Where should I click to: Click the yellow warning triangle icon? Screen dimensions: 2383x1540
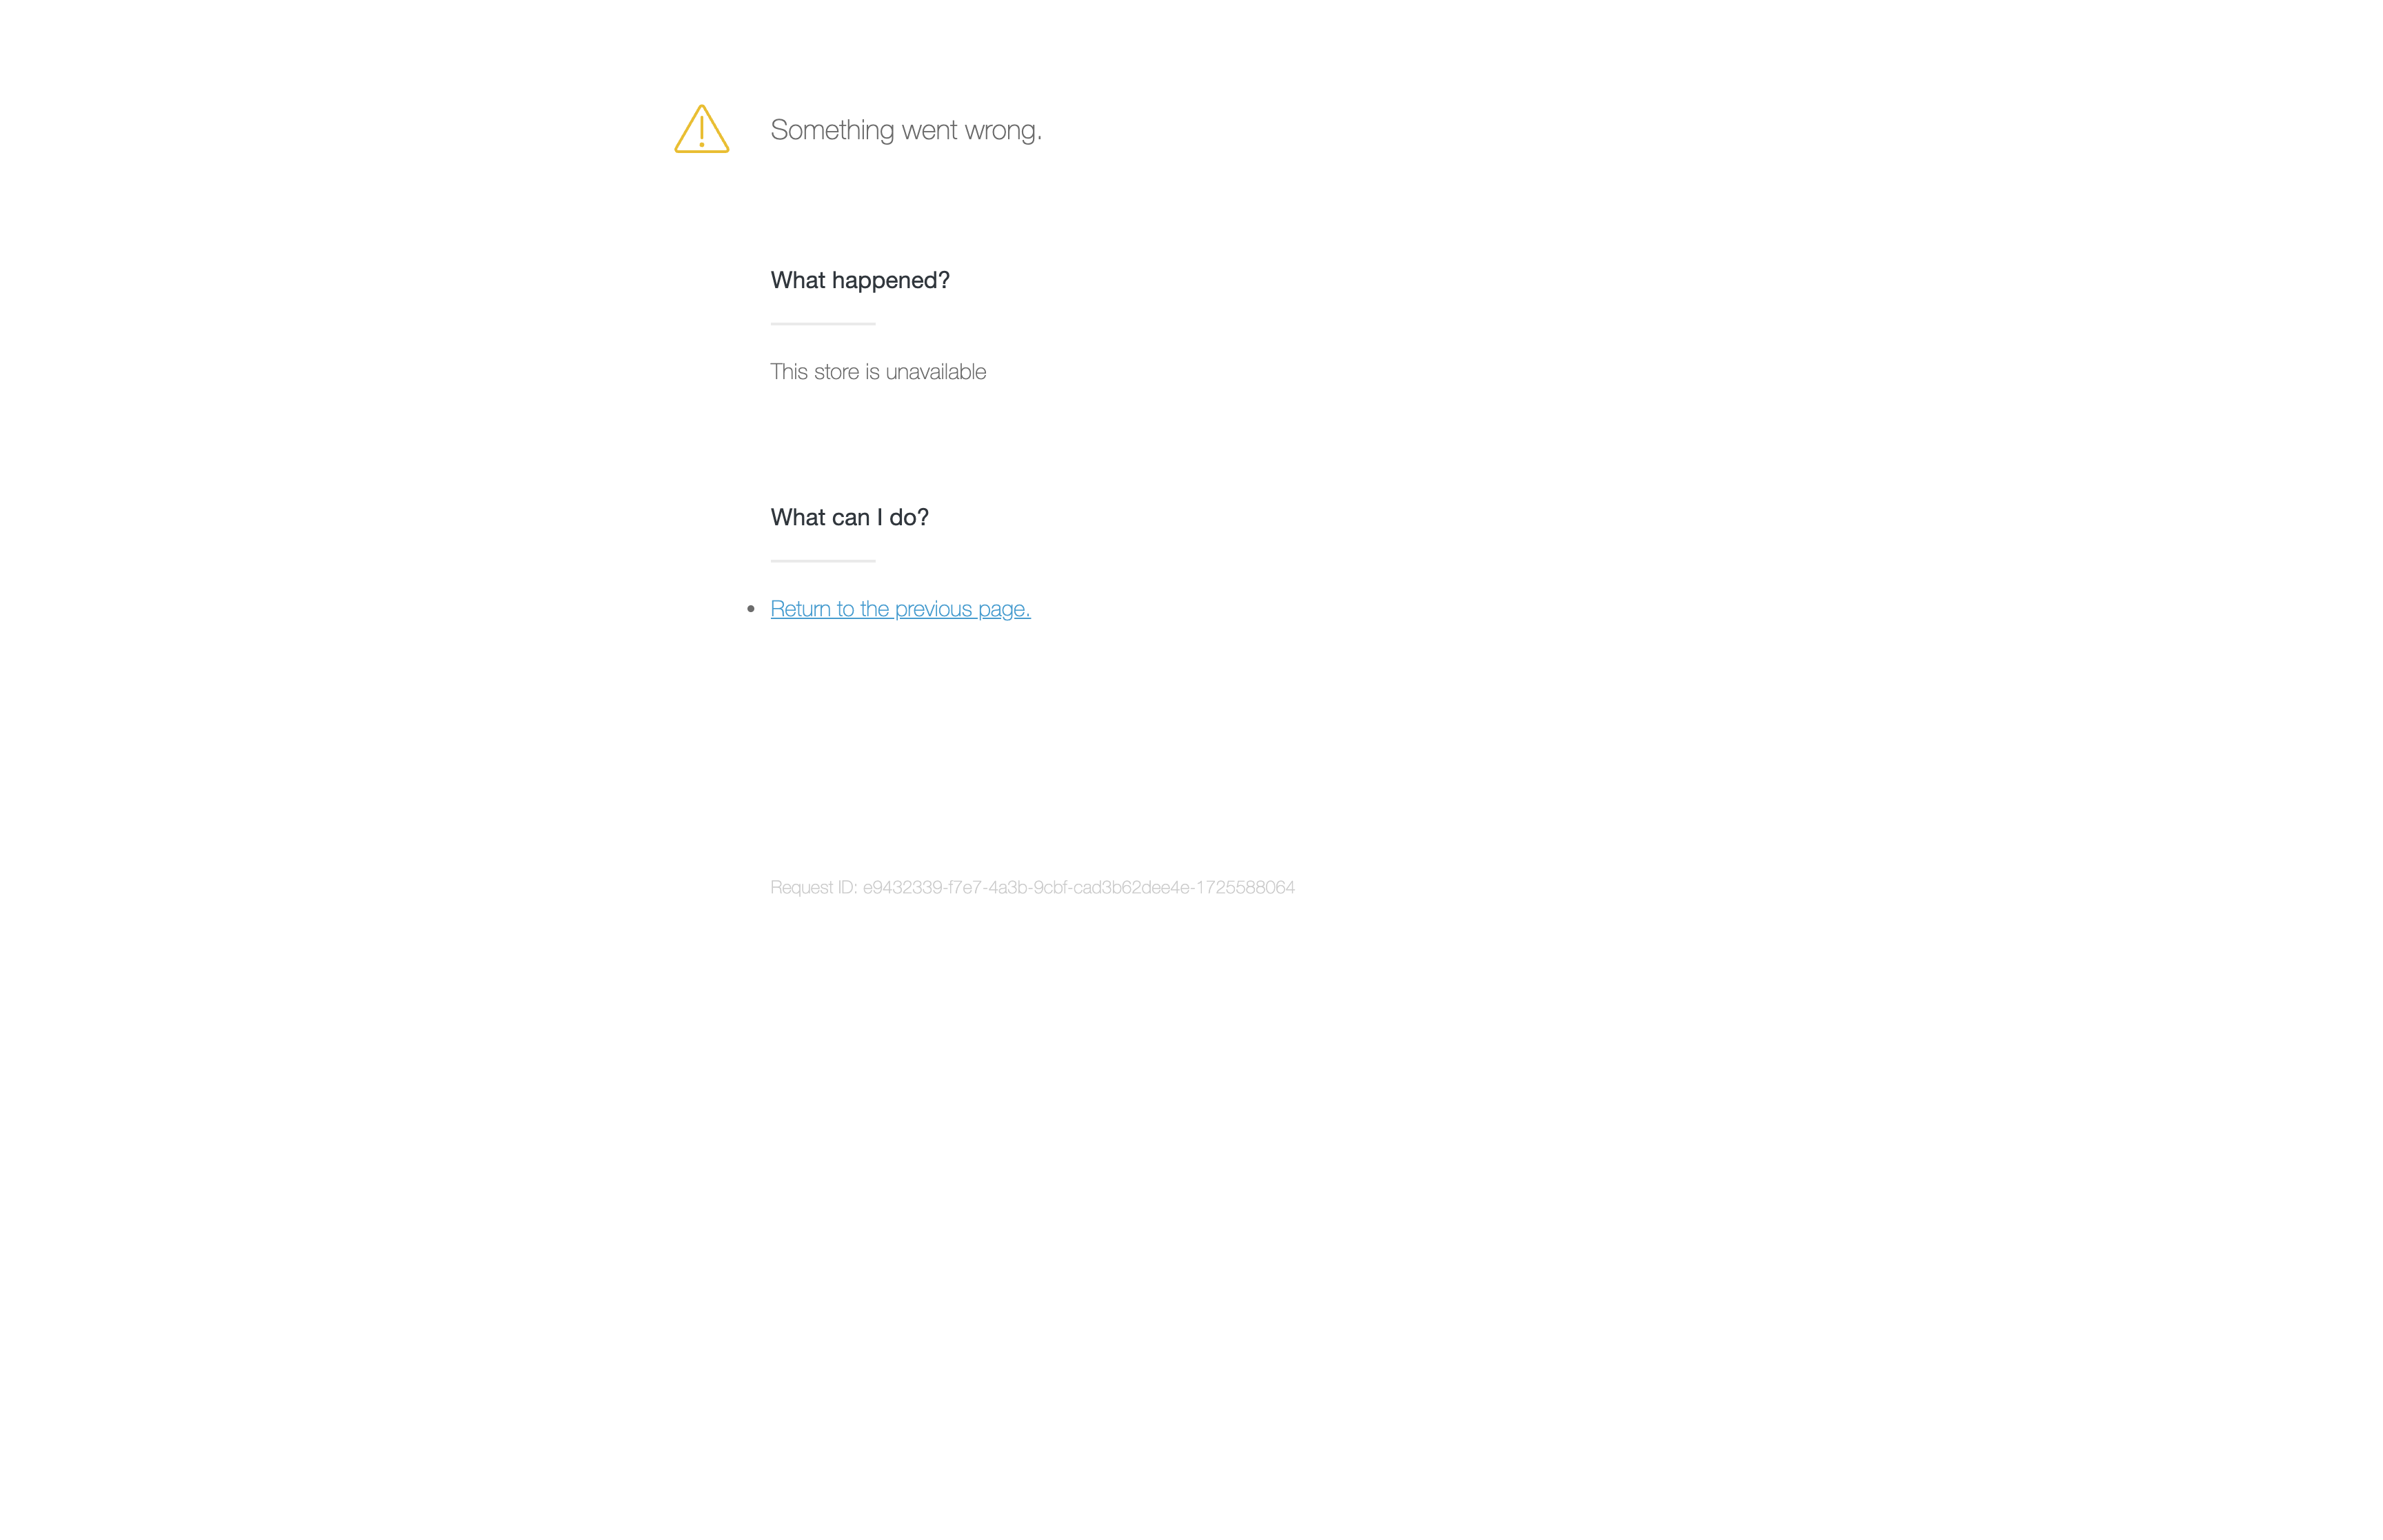[x=701, y=129]
